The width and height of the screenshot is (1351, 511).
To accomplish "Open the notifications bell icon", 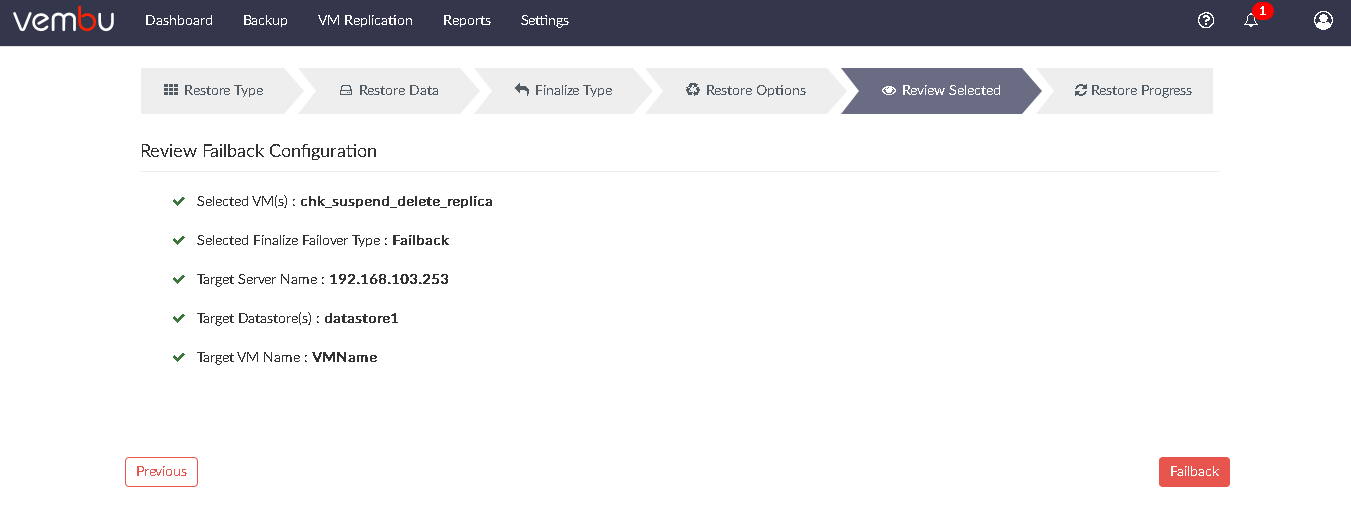I will tap(1251, 20).
